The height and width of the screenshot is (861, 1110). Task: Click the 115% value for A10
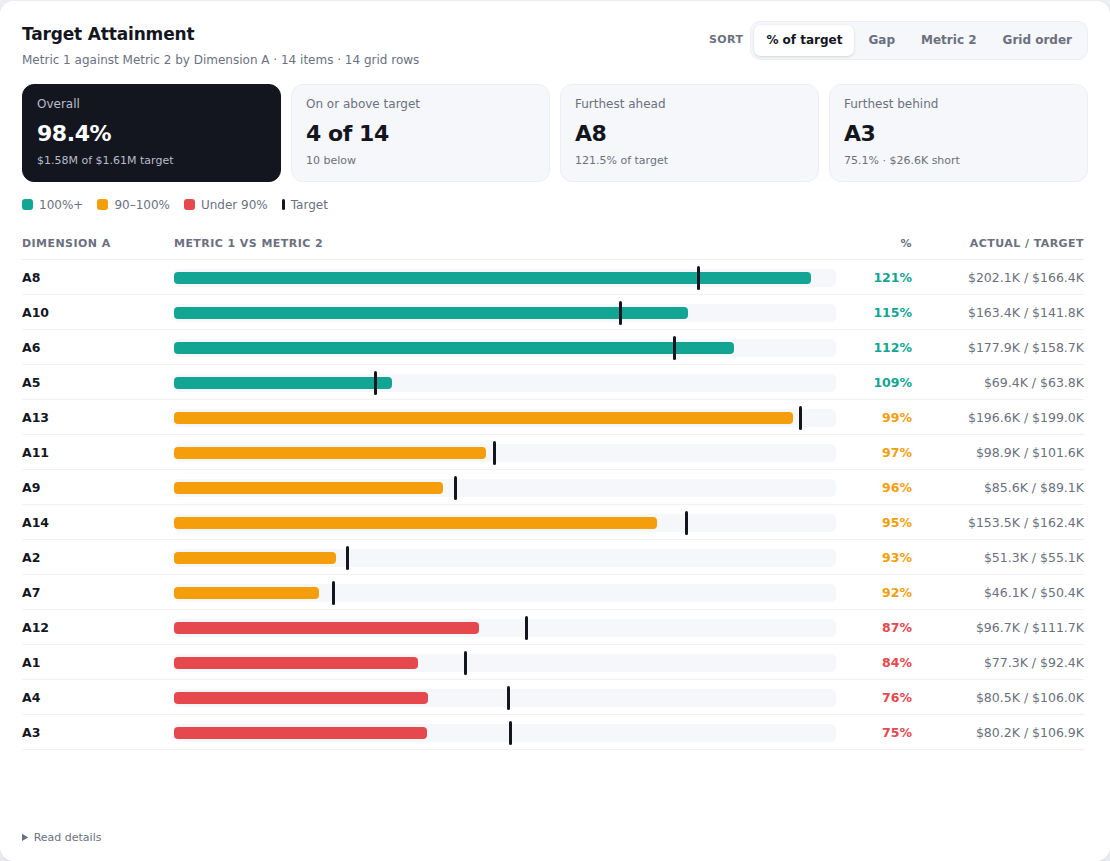893,313
